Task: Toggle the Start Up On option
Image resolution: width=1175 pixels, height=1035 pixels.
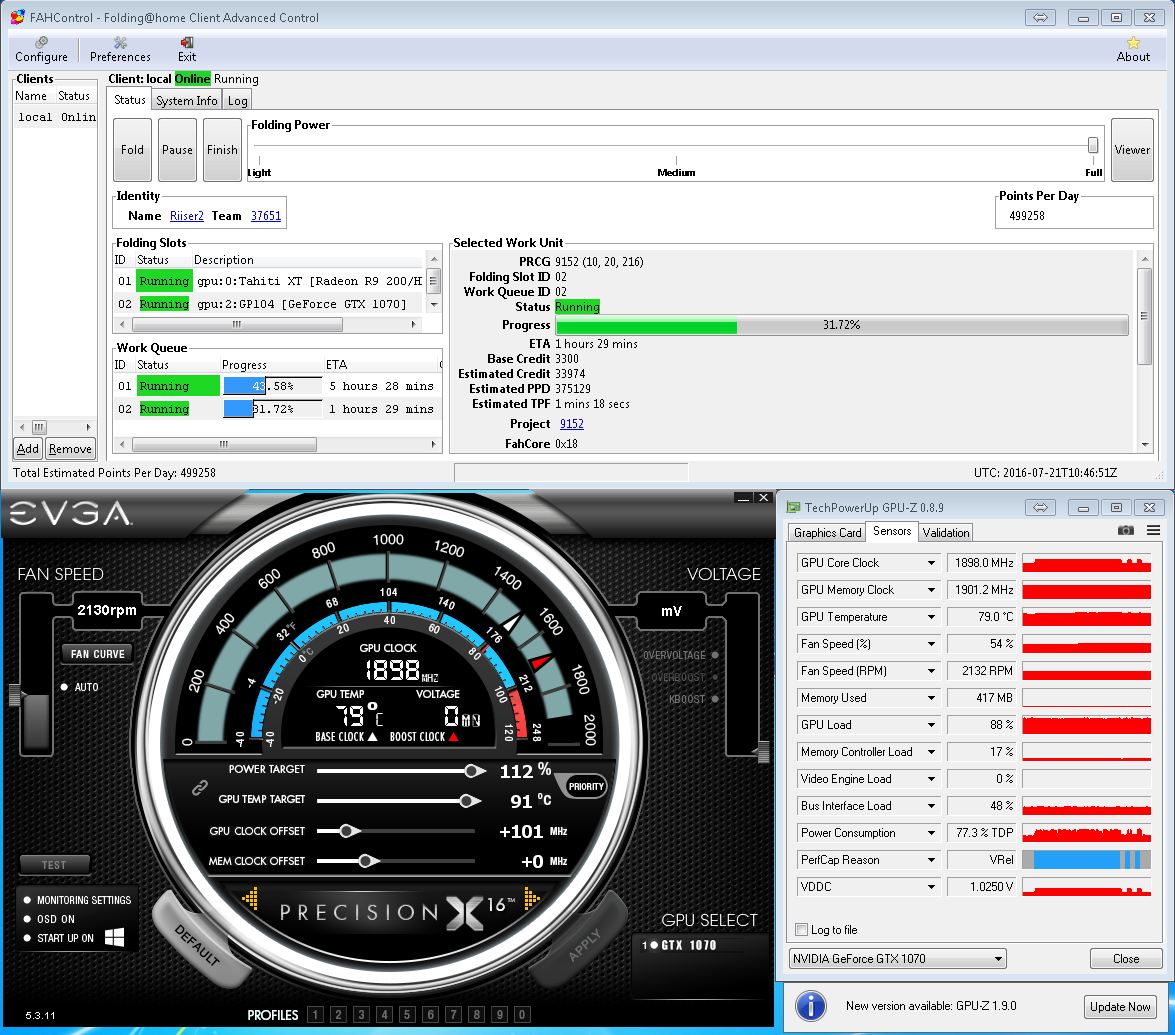Action: click(28, 938)
